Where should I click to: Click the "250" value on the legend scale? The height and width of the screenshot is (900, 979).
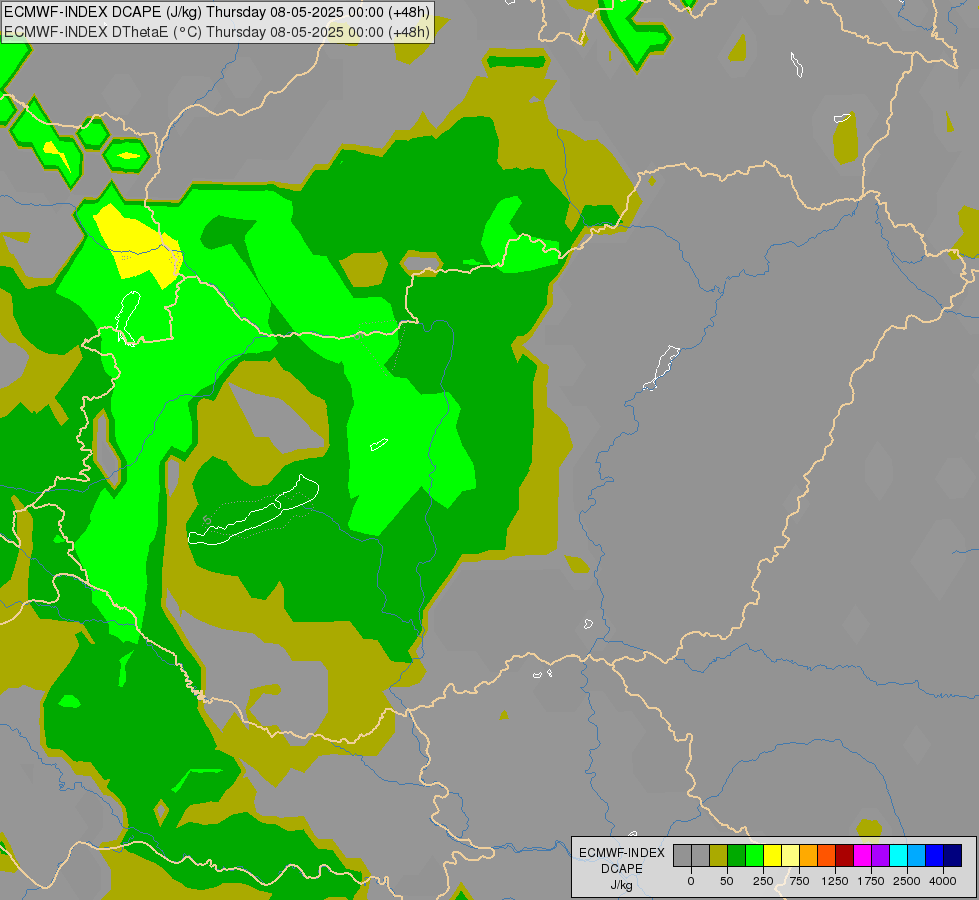tap(763, 881)
